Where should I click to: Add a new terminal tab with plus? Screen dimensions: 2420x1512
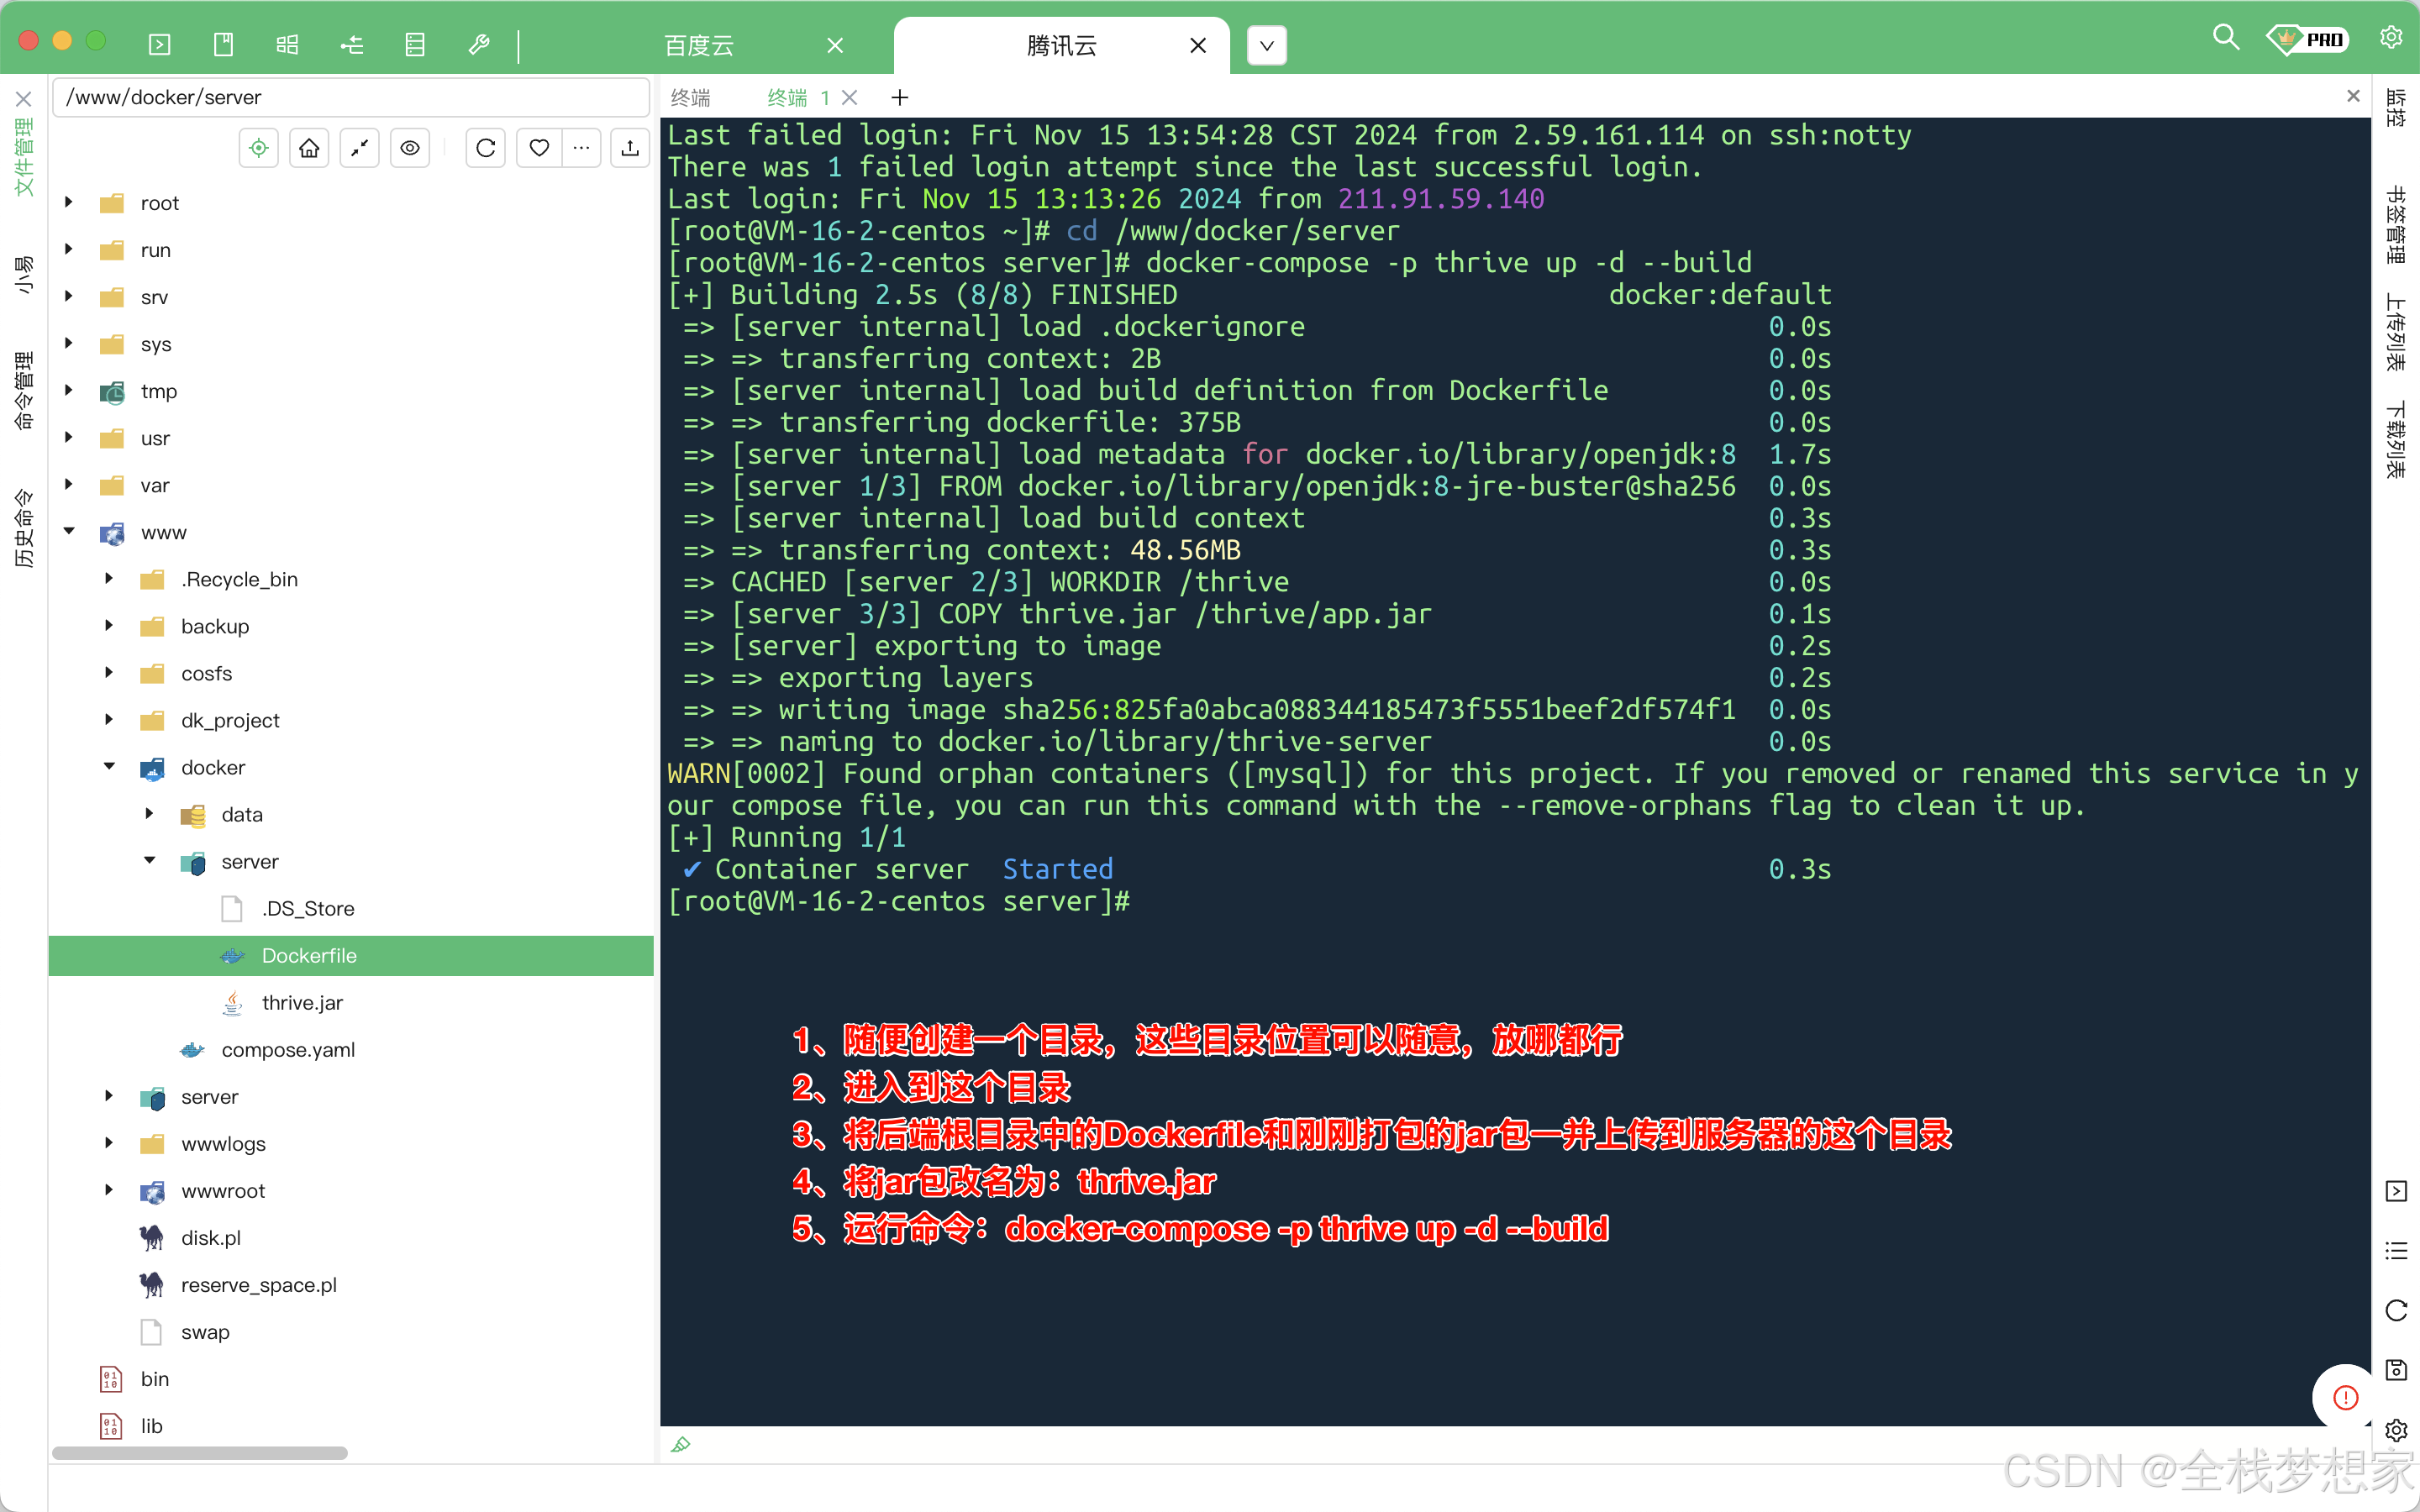[x=900, y=97]
